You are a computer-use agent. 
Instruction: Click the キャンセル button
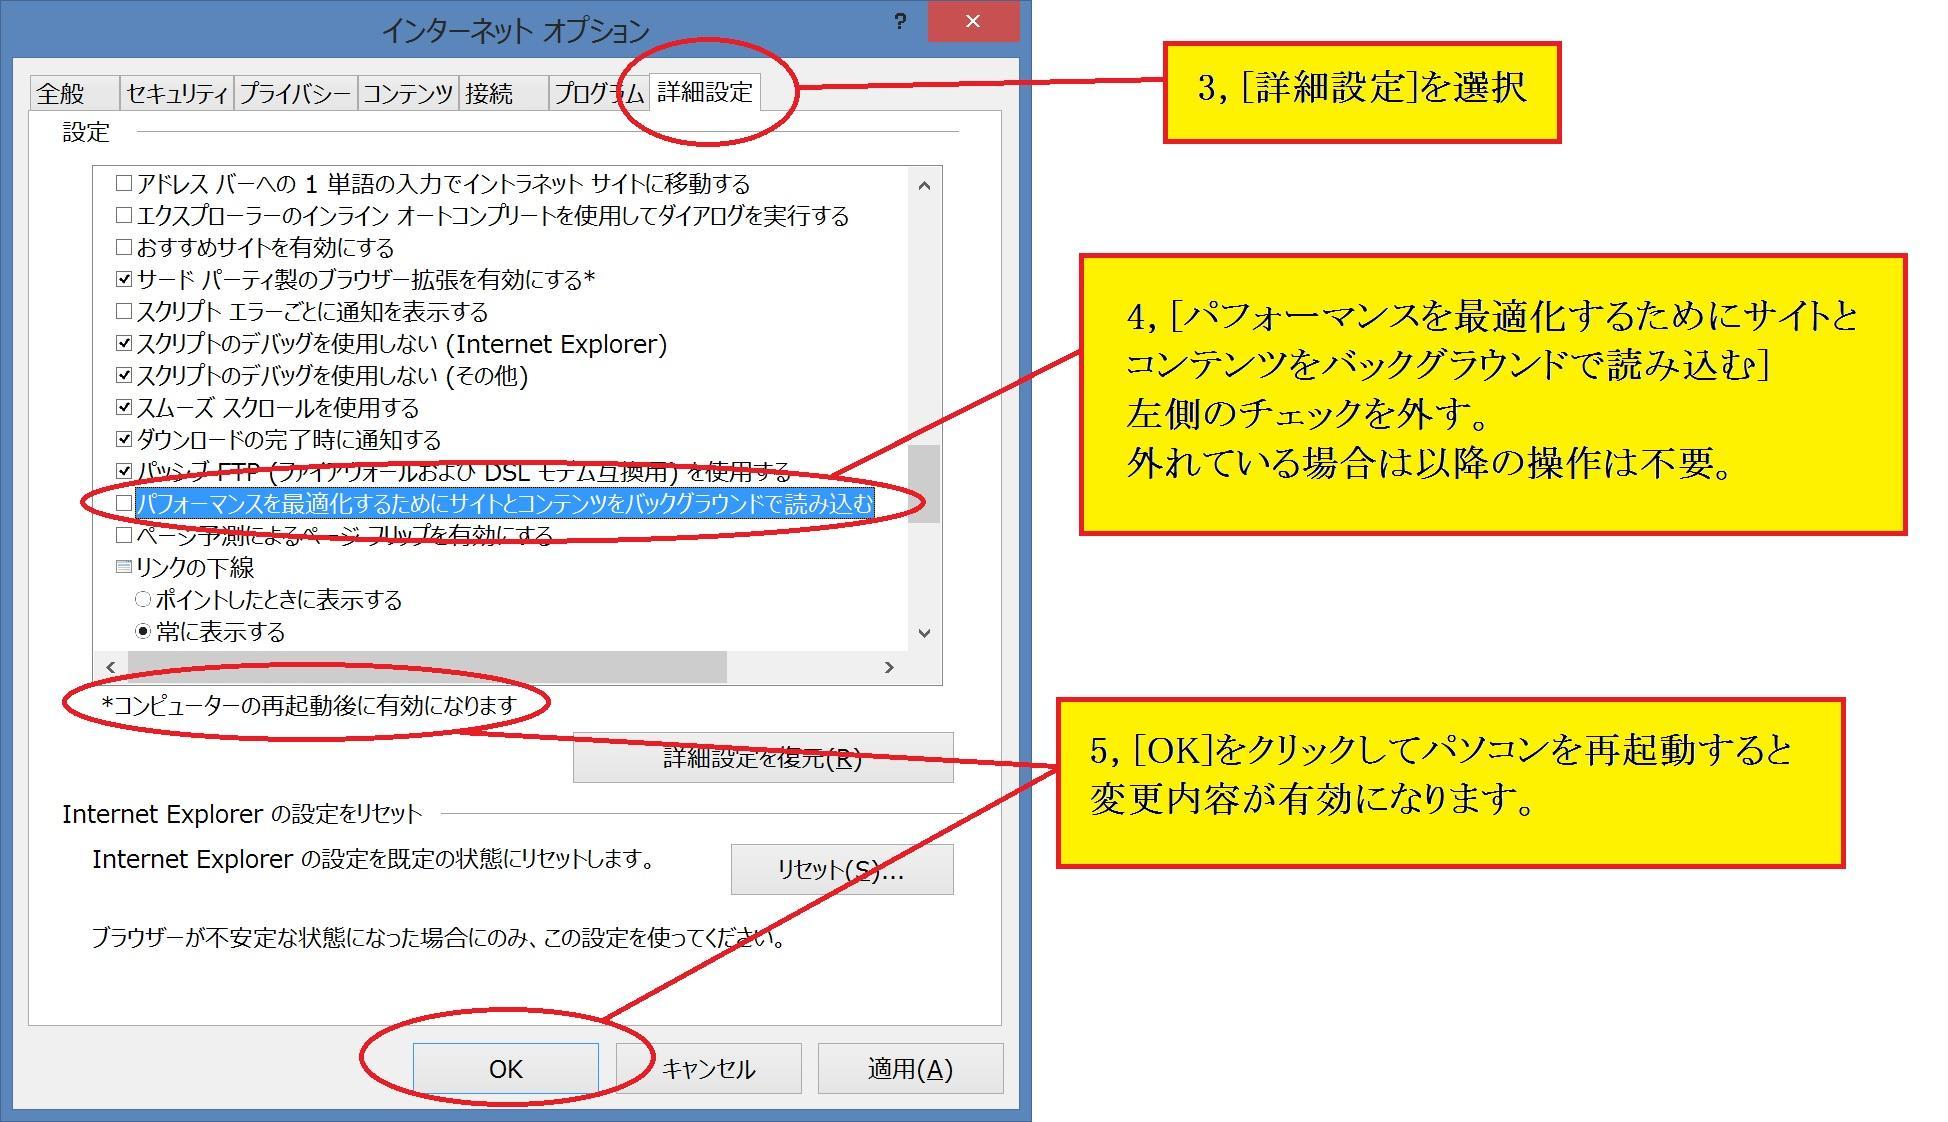click(x=709, y=1069)
